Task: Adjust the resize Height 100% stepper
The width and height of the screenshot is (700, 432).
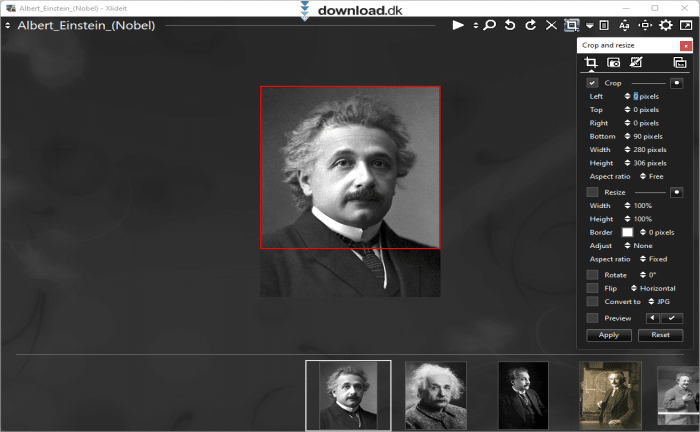Action: coord(627,219)
